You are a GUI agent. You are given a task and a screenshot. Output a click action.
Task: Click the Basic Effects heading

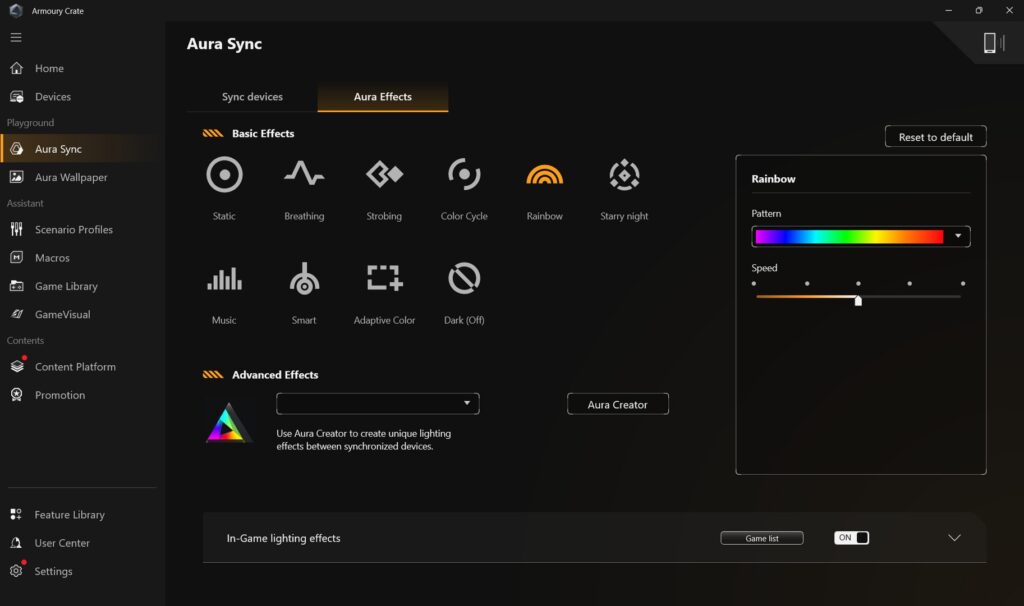(x=263, y=133)
